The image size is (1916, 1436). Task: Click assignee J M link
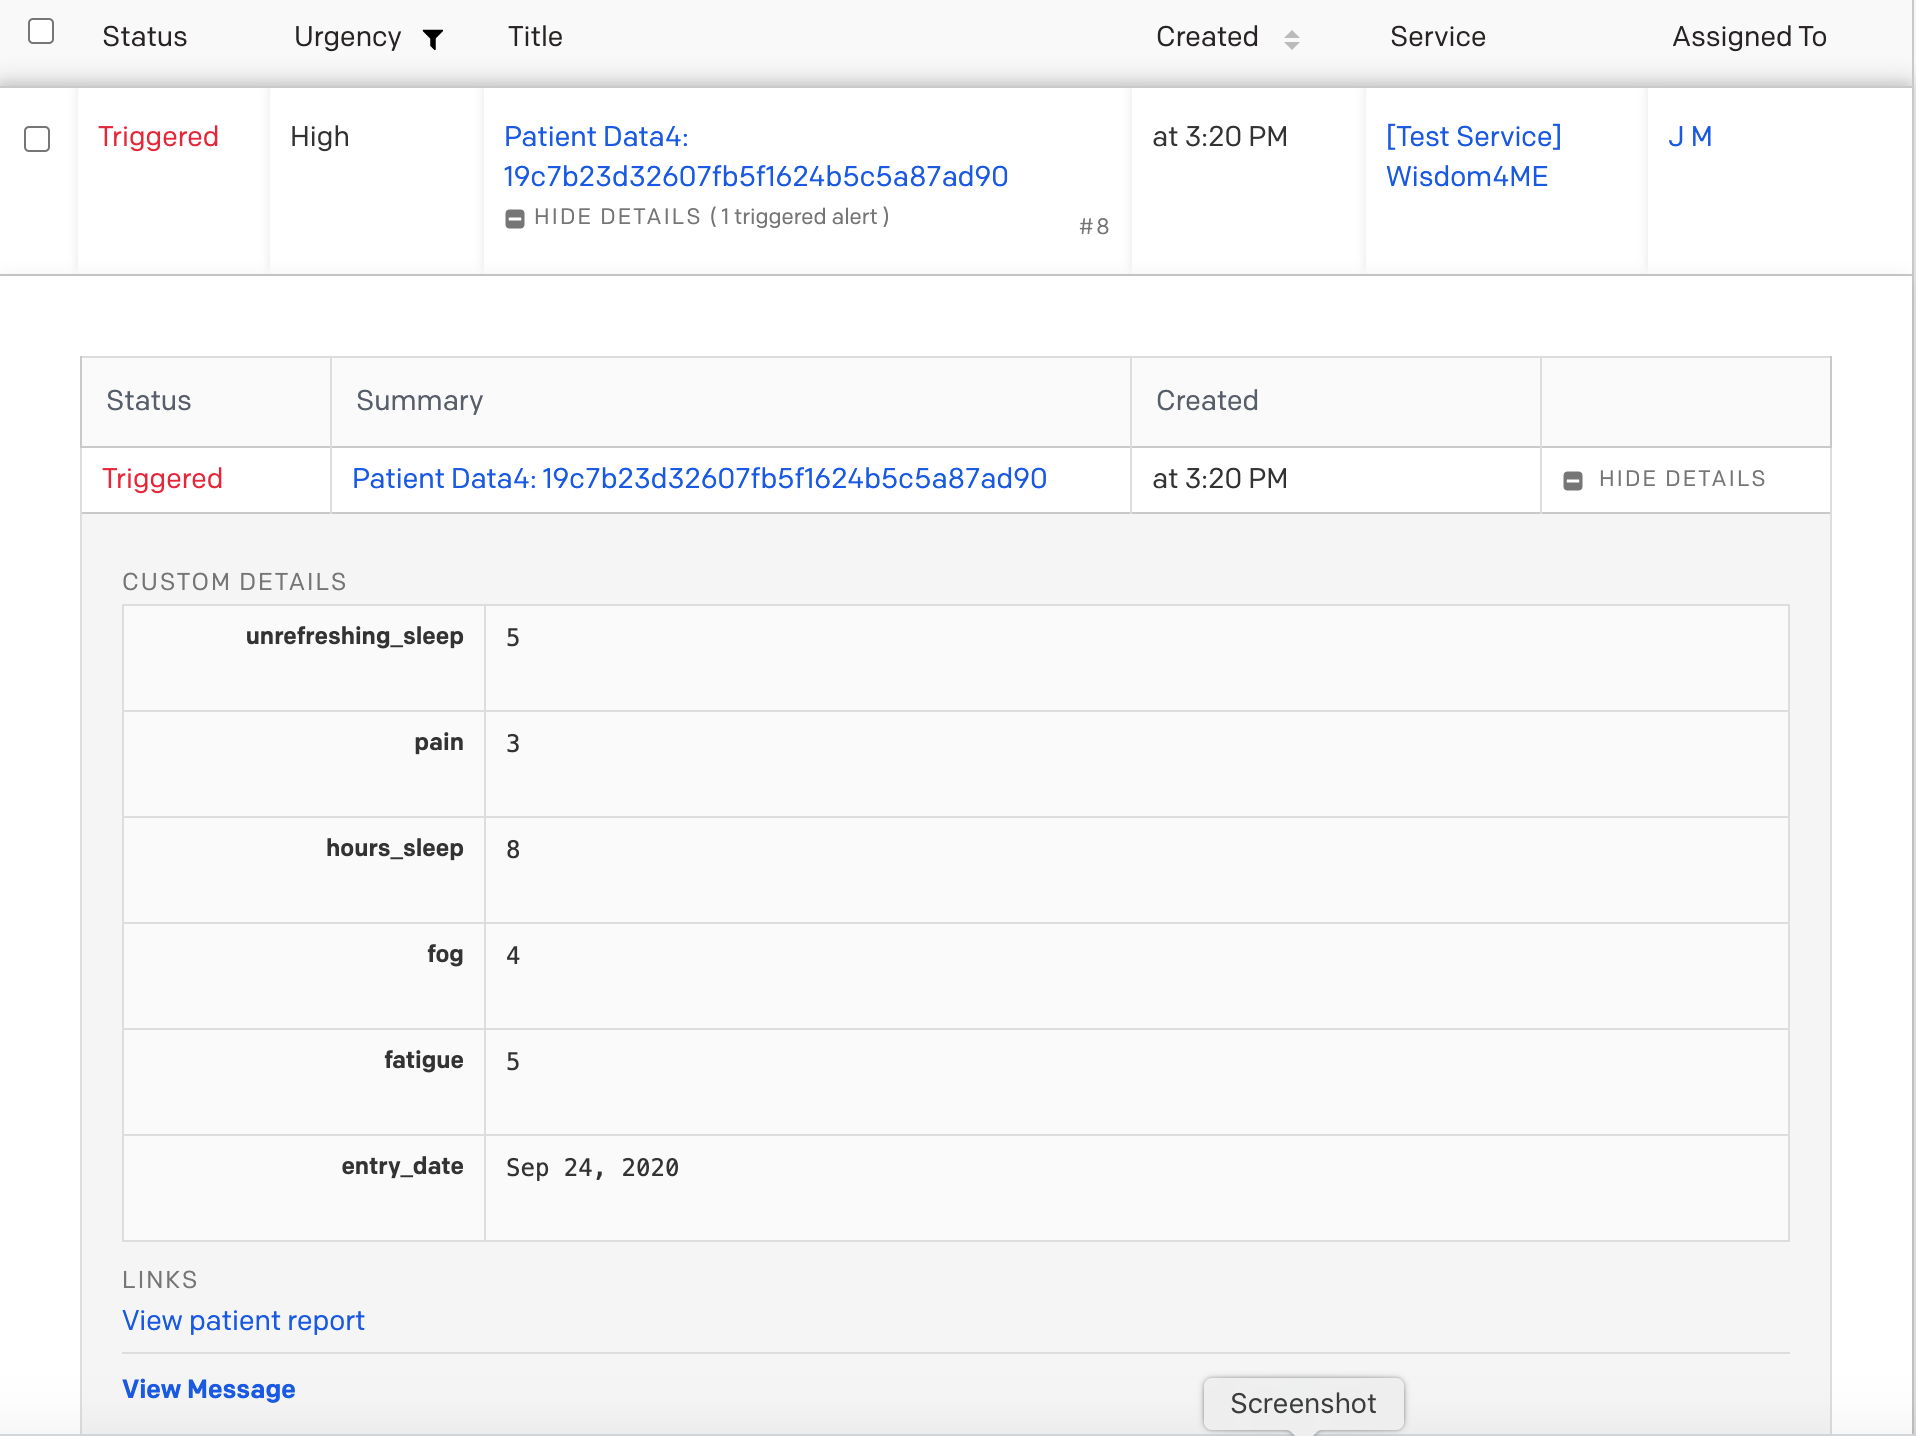(1689, 137)
